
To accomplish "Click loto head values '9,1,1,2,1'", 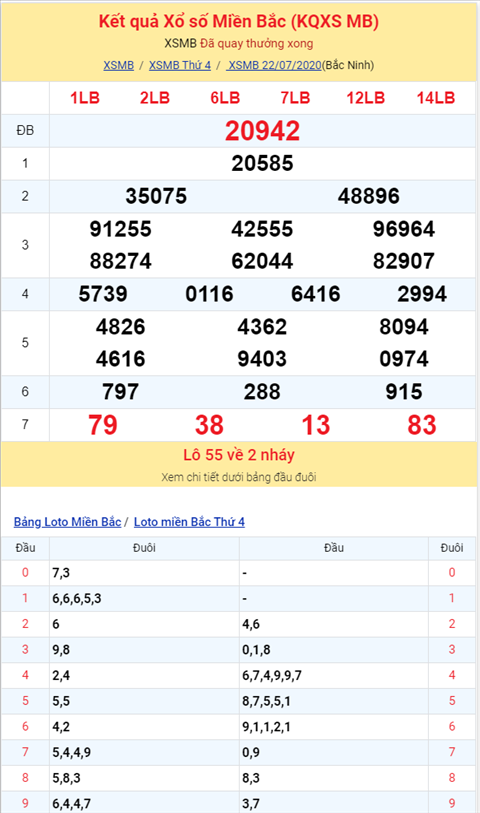I will pos(266,727).
